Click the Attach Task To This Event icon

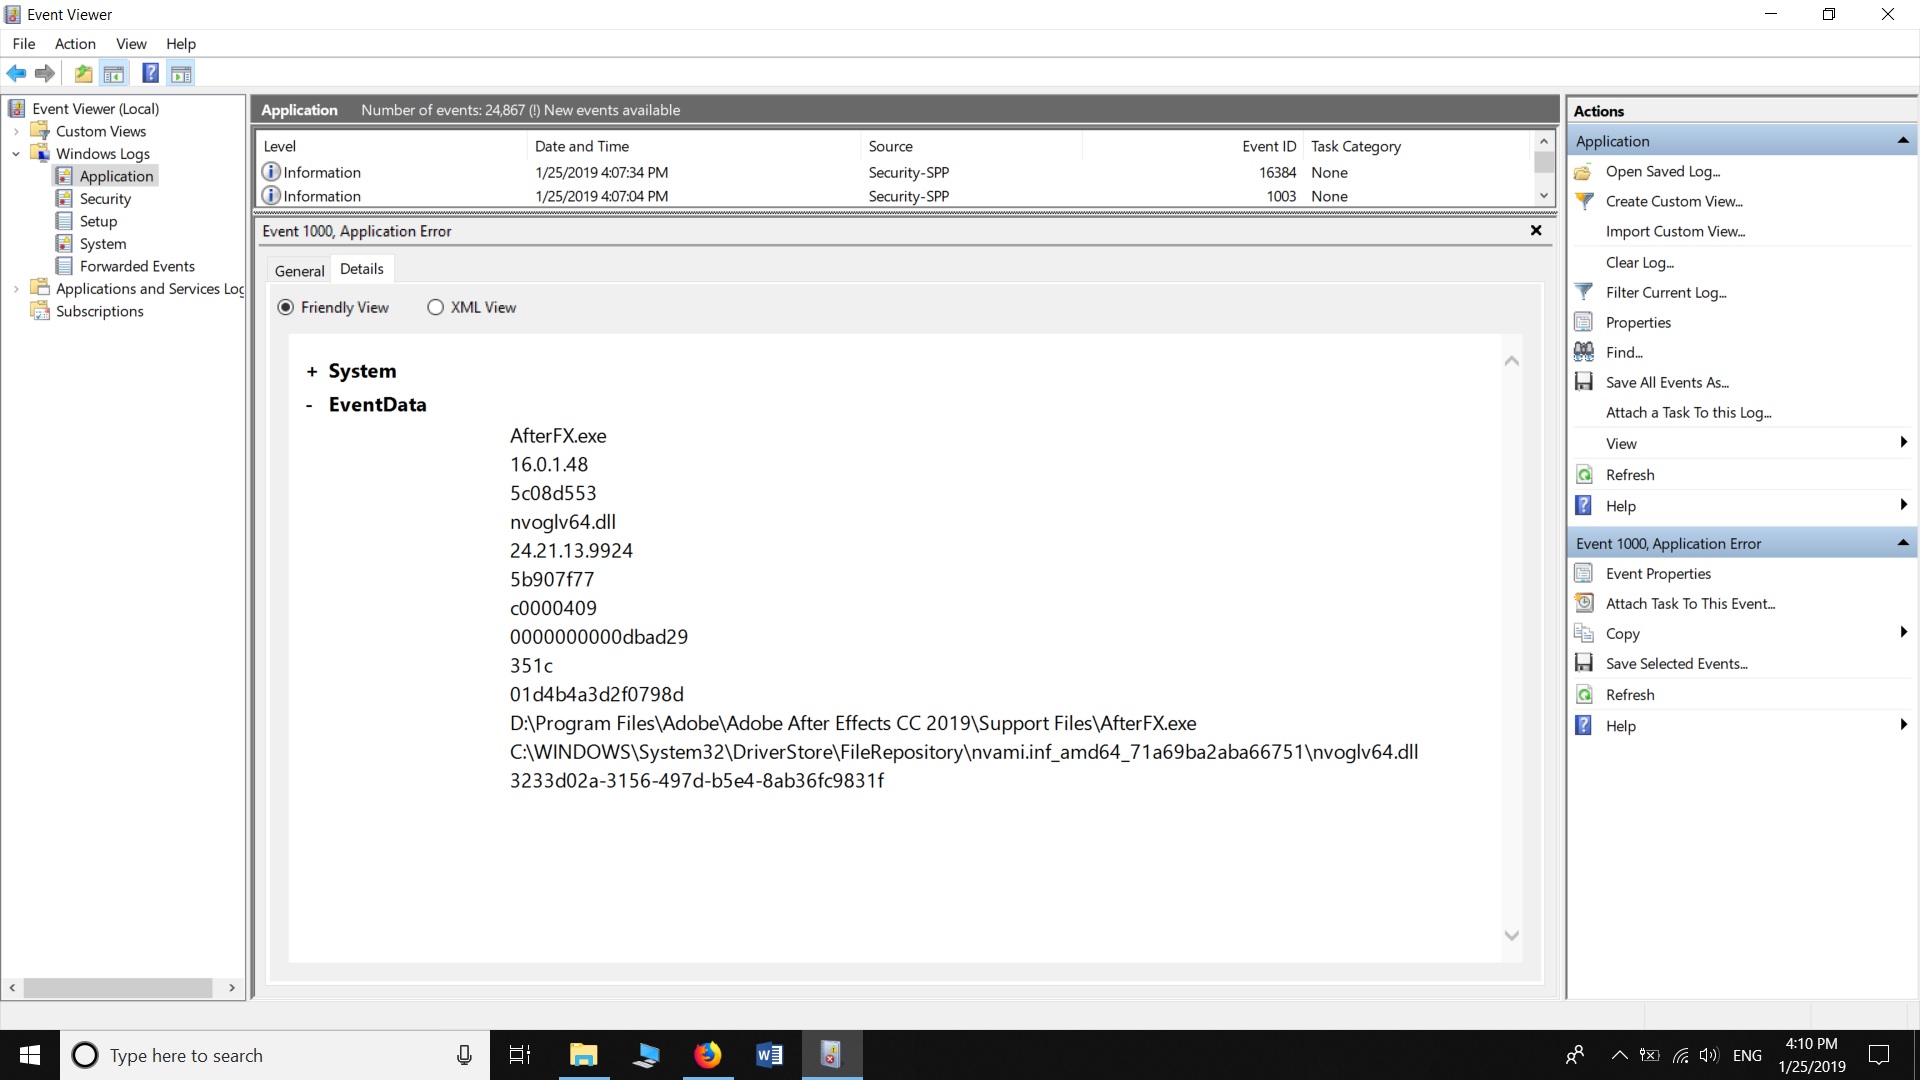click(x=1588, y=604)
